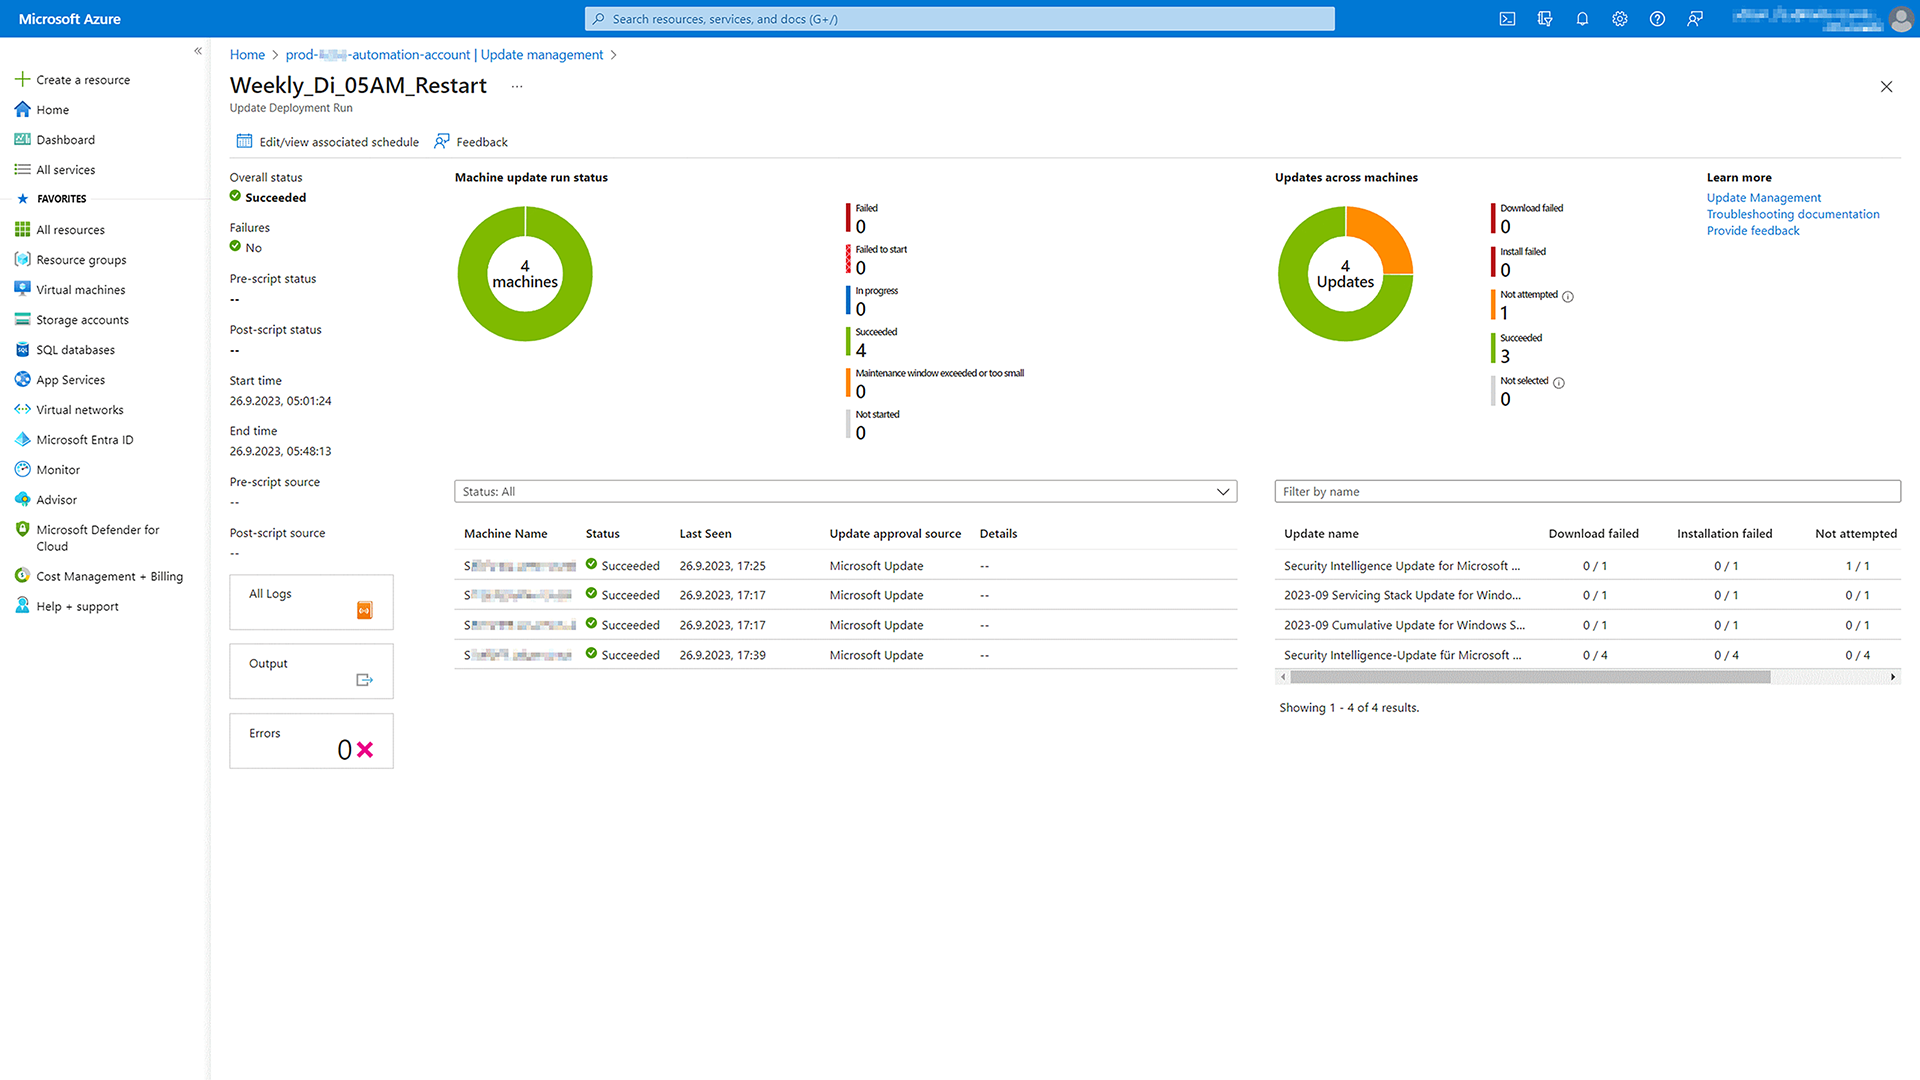Open the Help question mark icon

pos(1657,18)
